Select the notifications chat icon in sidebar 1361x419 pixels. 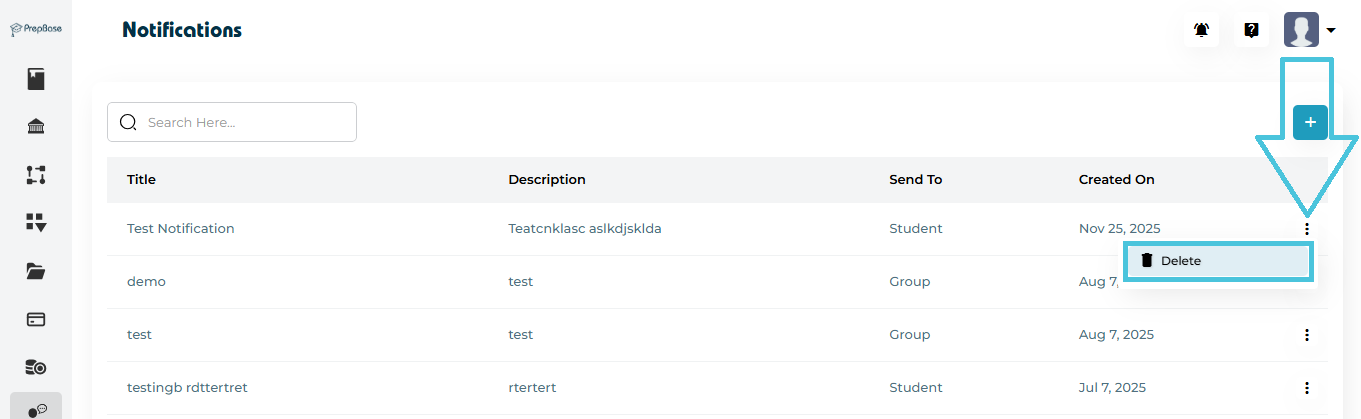point(36,410)
